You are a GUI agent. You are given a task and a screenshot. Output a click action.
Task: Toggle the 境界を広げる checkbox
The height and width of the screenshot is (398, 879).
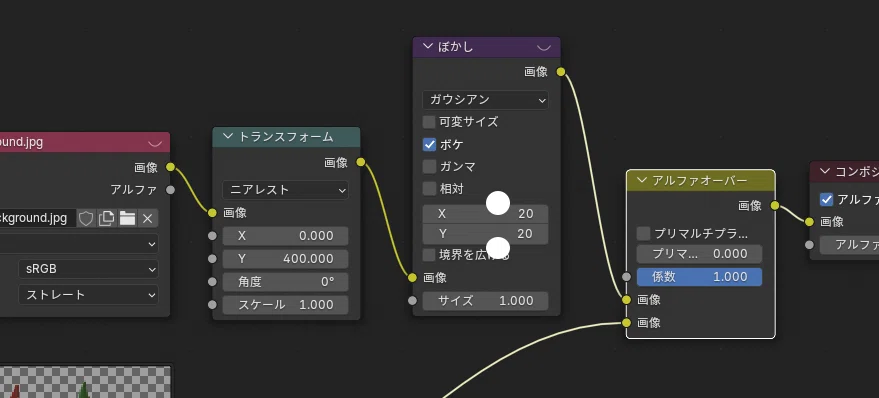(429, 255)
